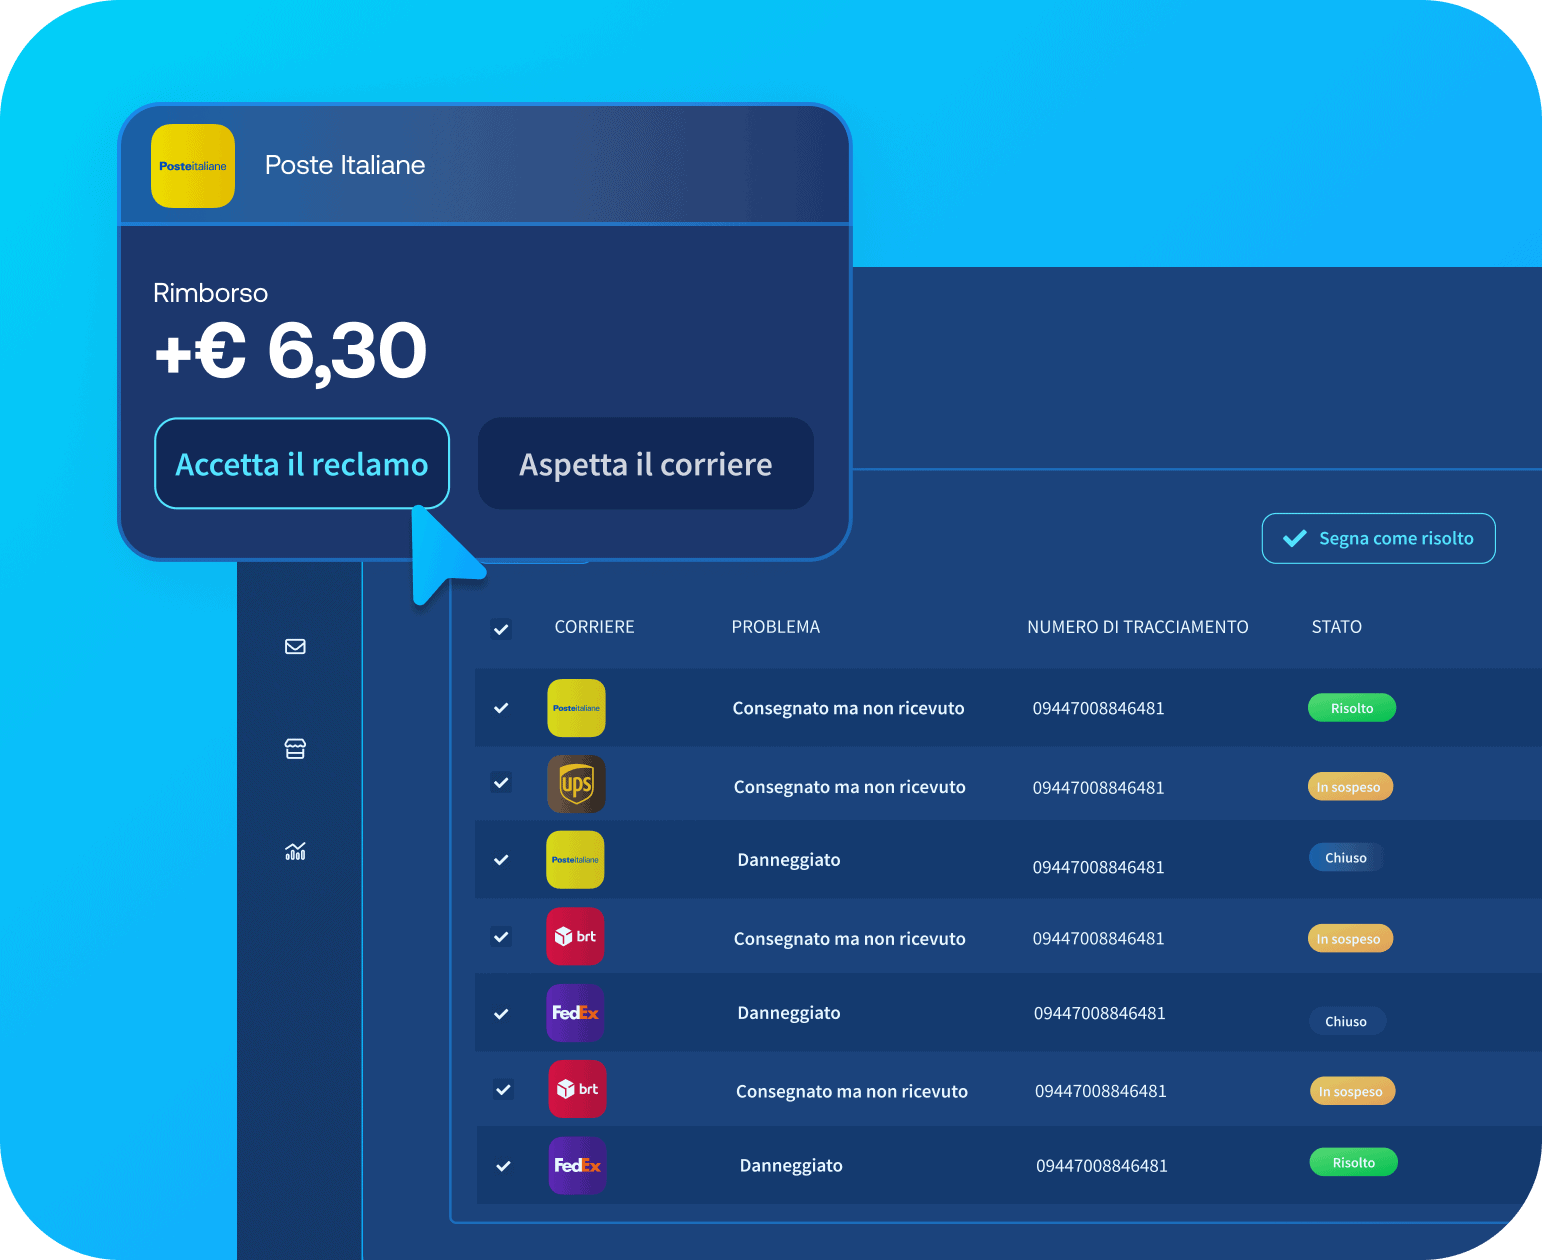Click the Rimborso label

click(x=210, y=293)
